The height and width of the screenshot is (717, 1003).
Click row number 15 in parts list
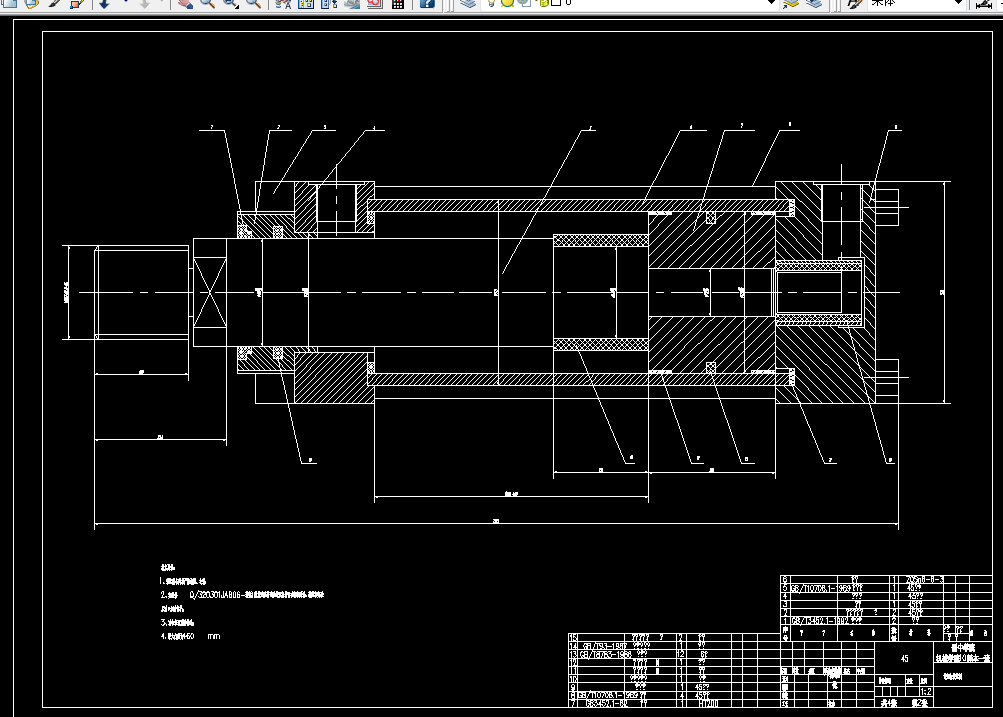[573, 638]
